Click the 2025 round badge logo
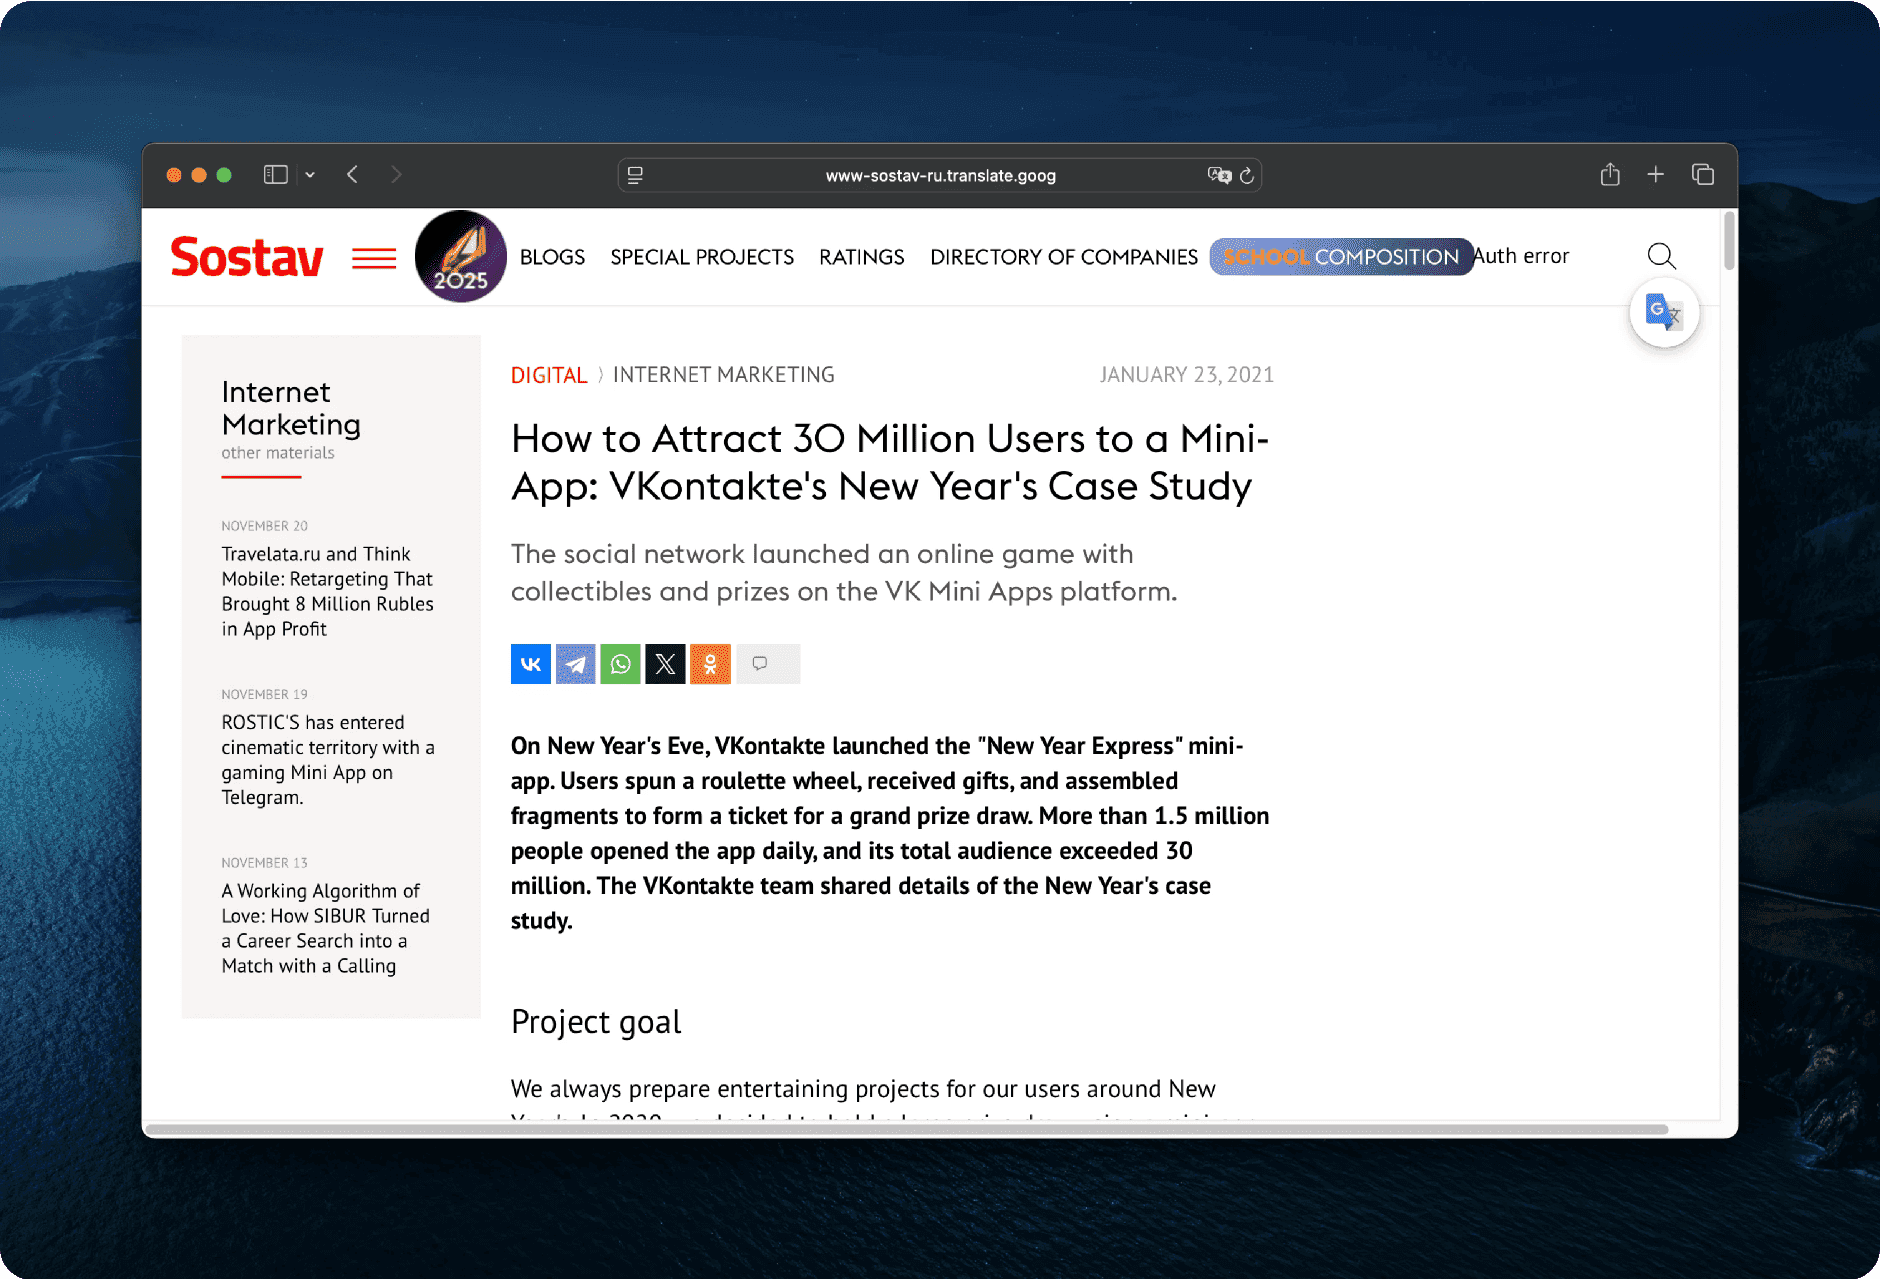Screen dimensions: 1880x1279 coord(460,257)
